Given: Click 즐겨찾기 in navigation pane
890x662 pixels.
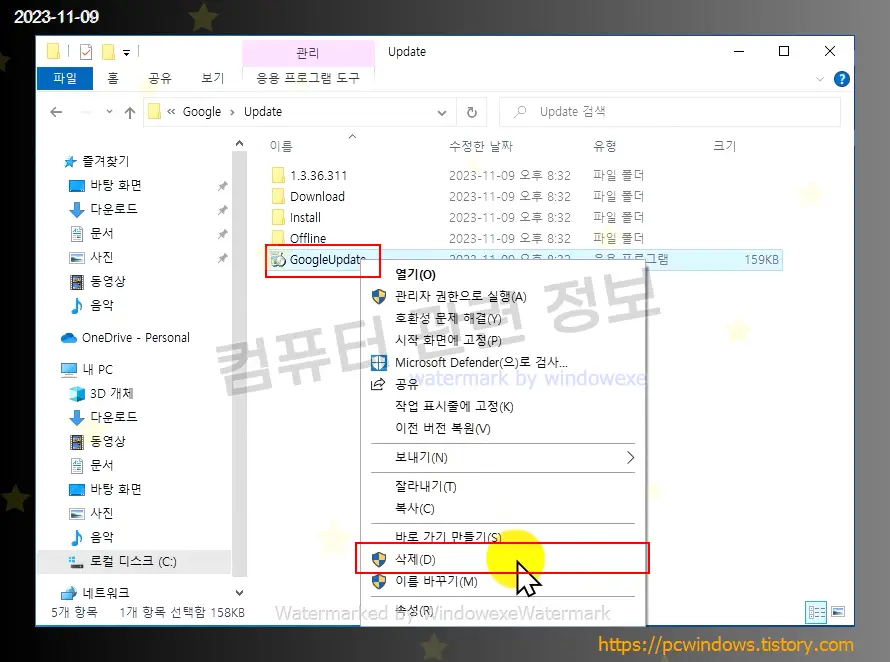Looking at the screenshot, I should [106, 161].
